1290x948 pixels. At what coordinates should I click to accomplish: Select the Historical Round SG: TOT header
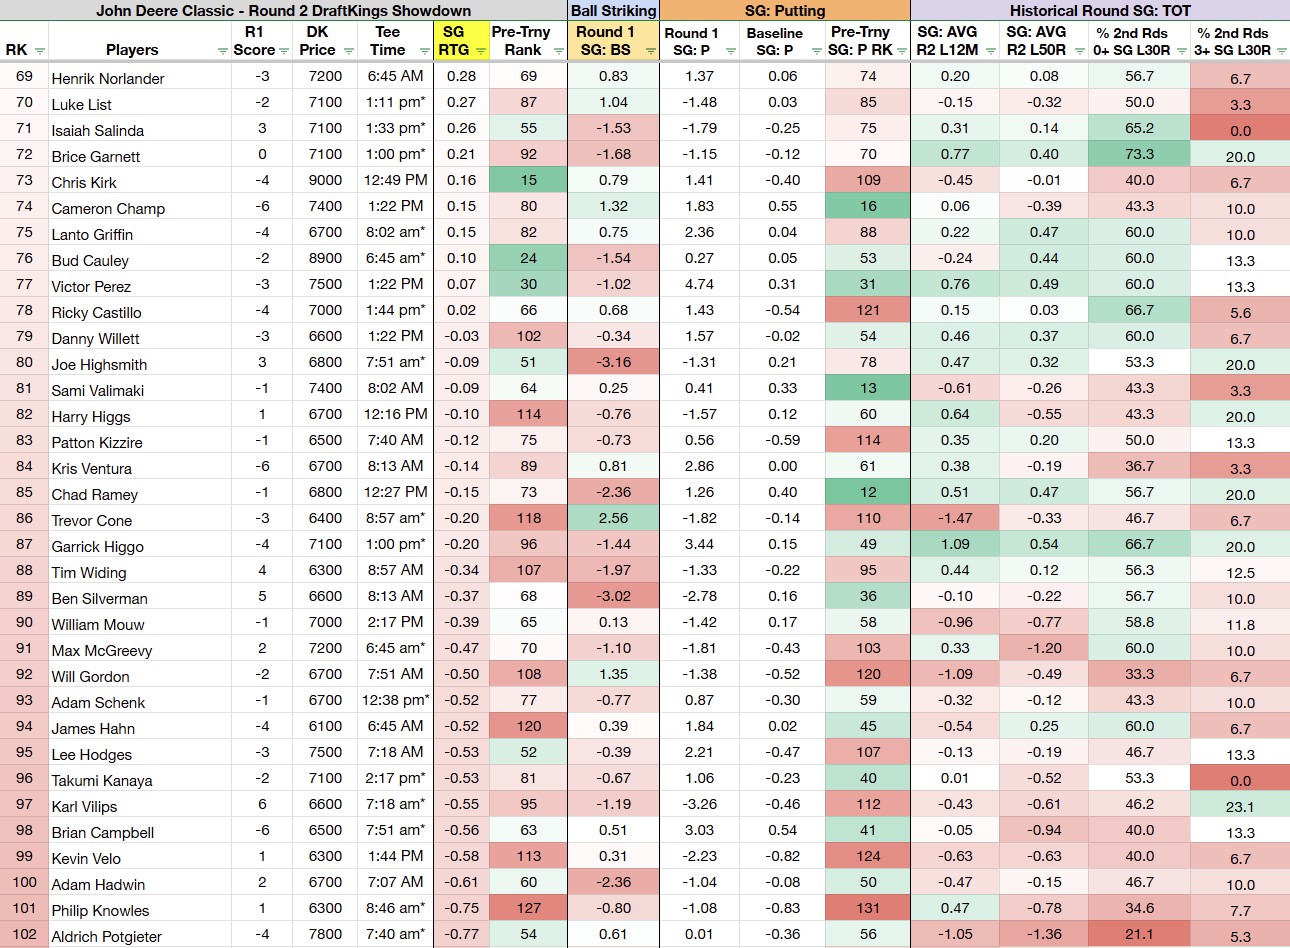(x=1100, y=11)
